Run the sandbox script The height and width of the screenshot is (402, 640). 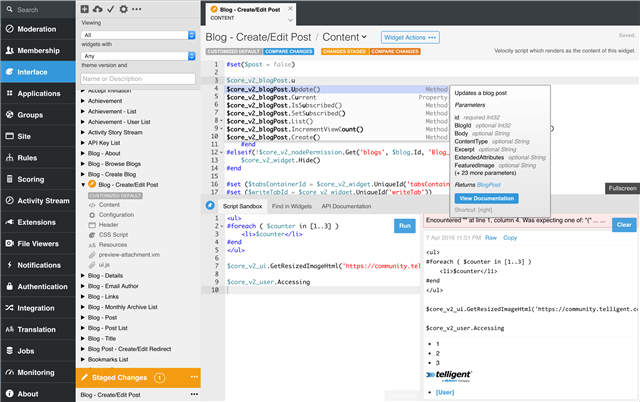tap(404, 226)
